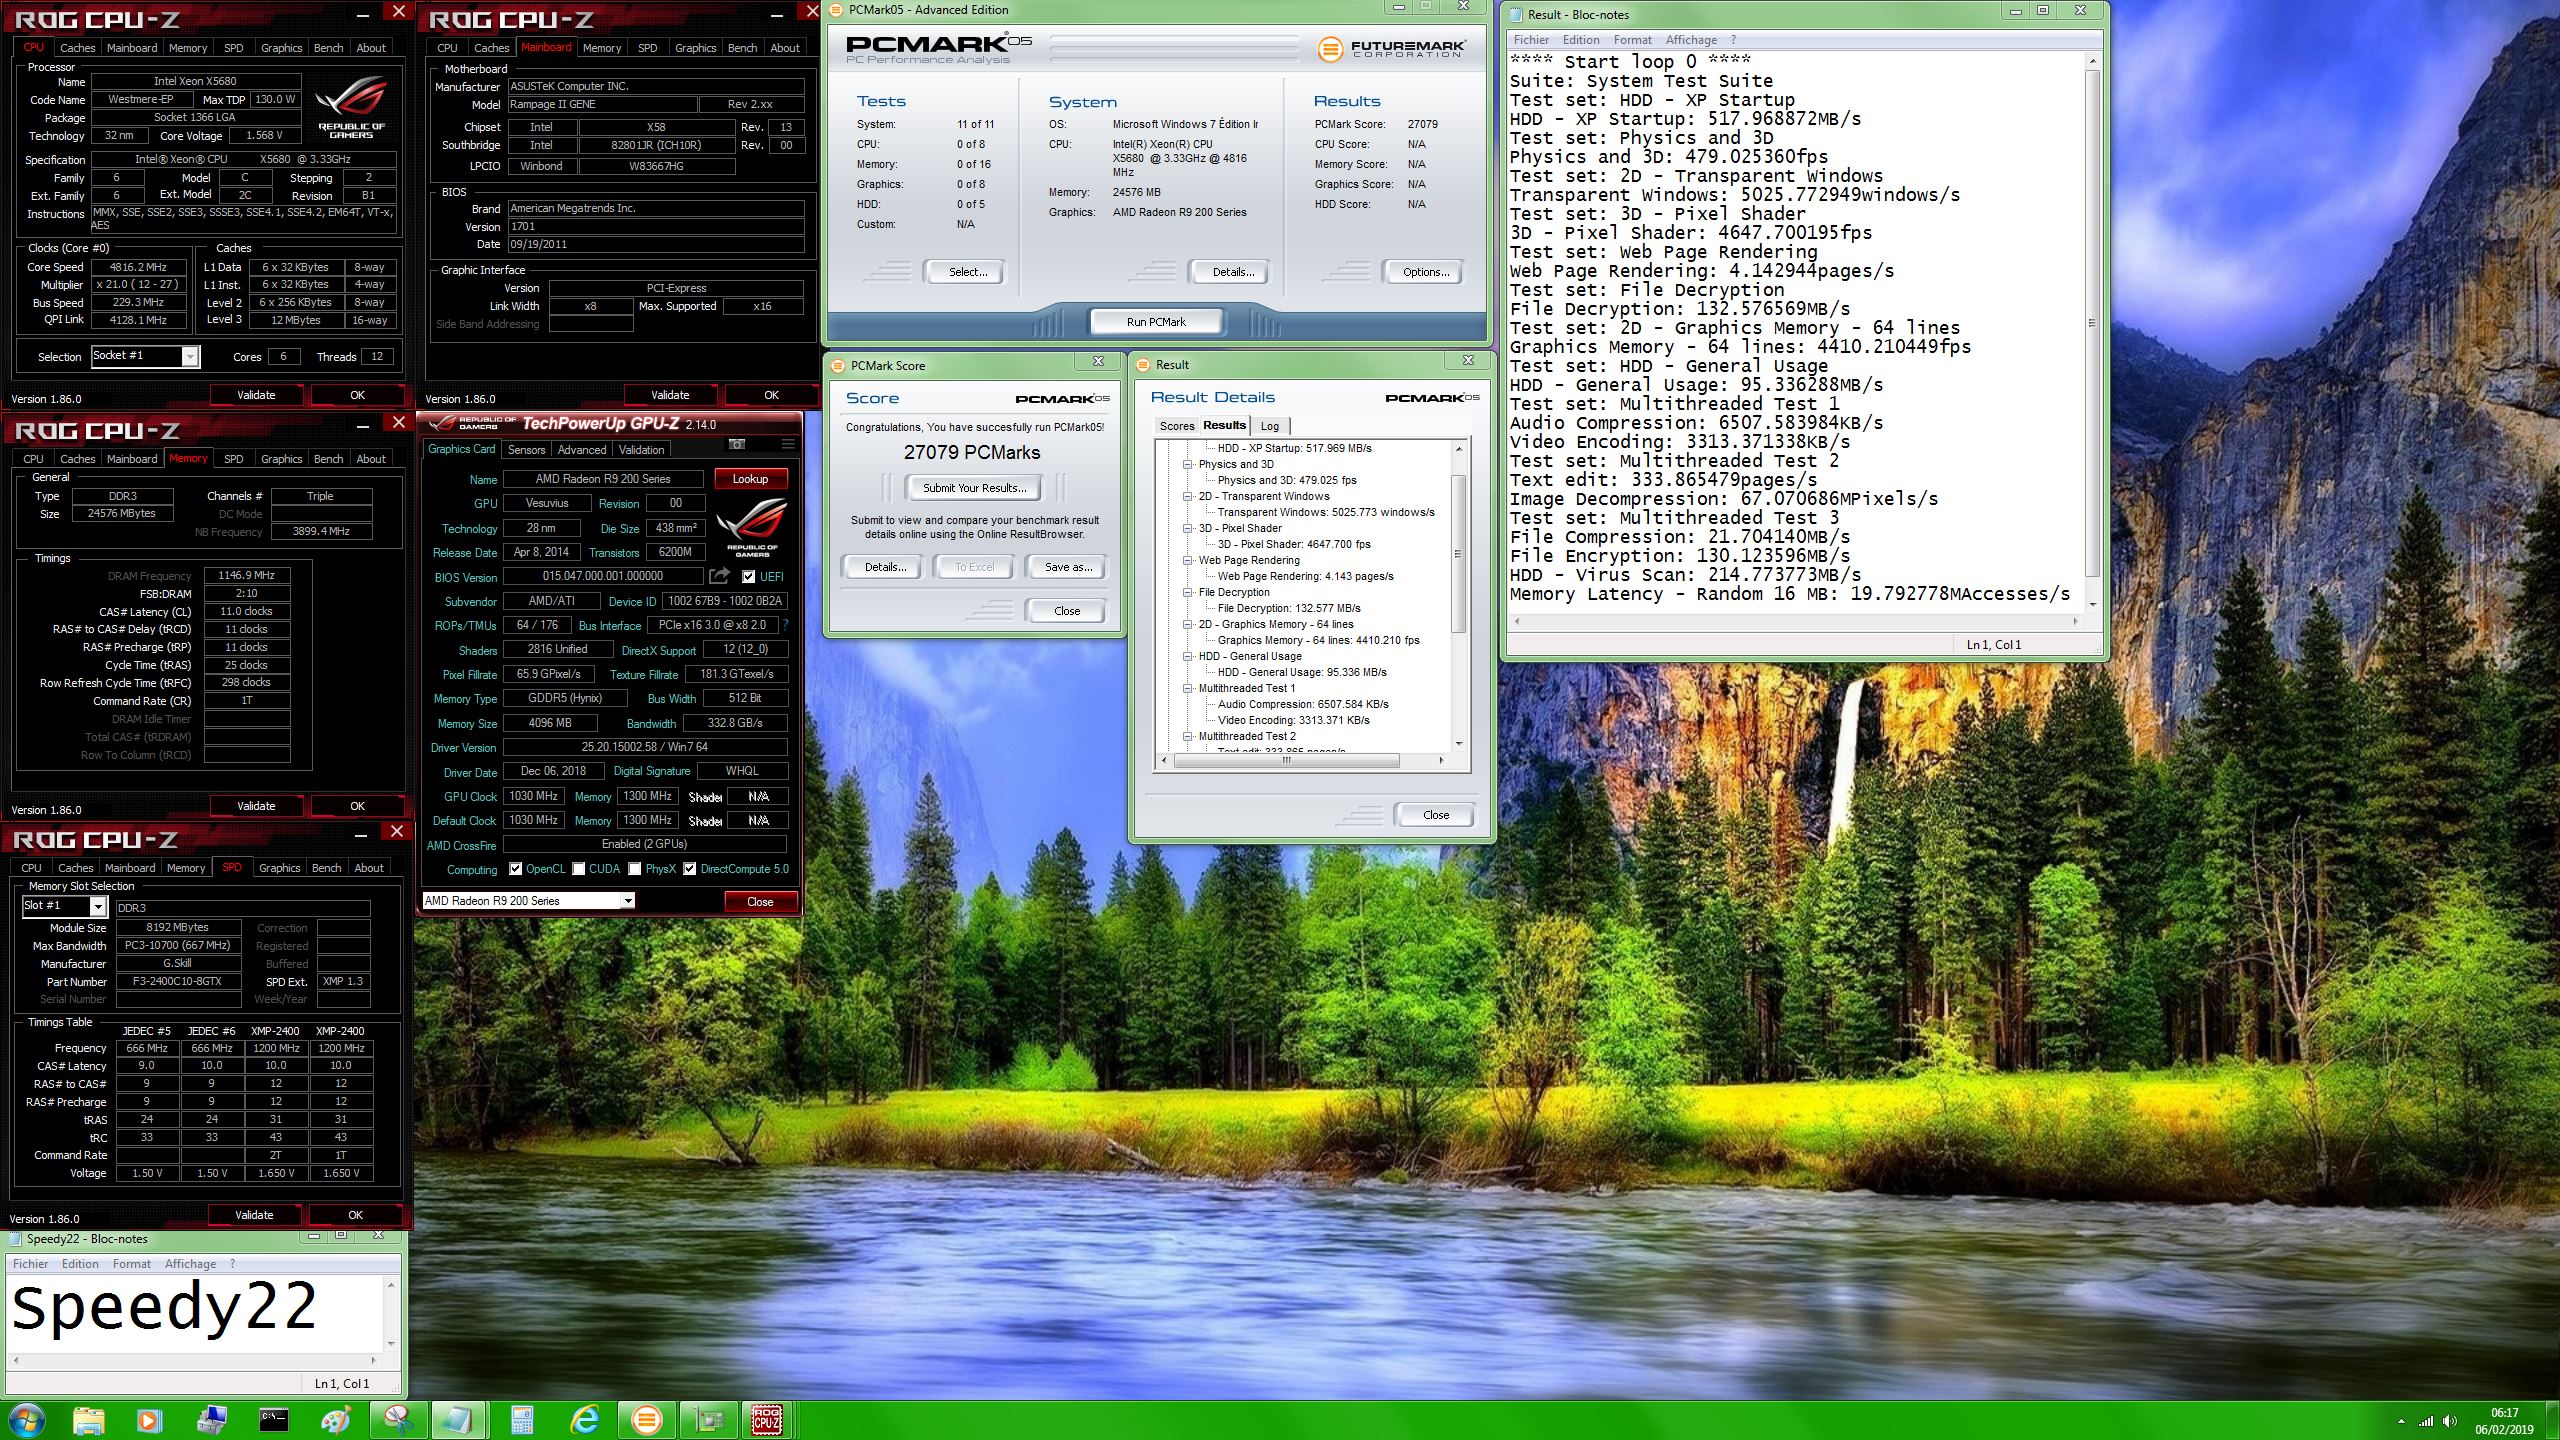Switch to PCMark05 orange taskbar icon
Screen dimensions: 2560x1440
coord(646,1419)
